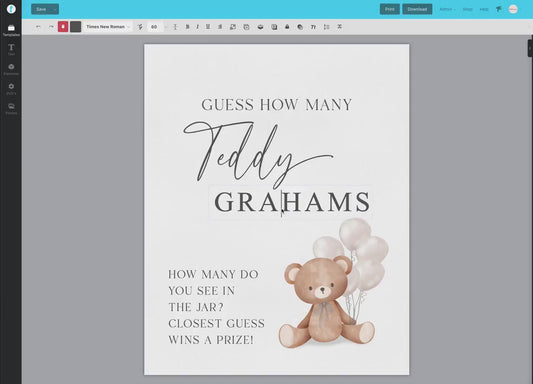Open the Templates sidebar panel

click(x=11, y=30)
